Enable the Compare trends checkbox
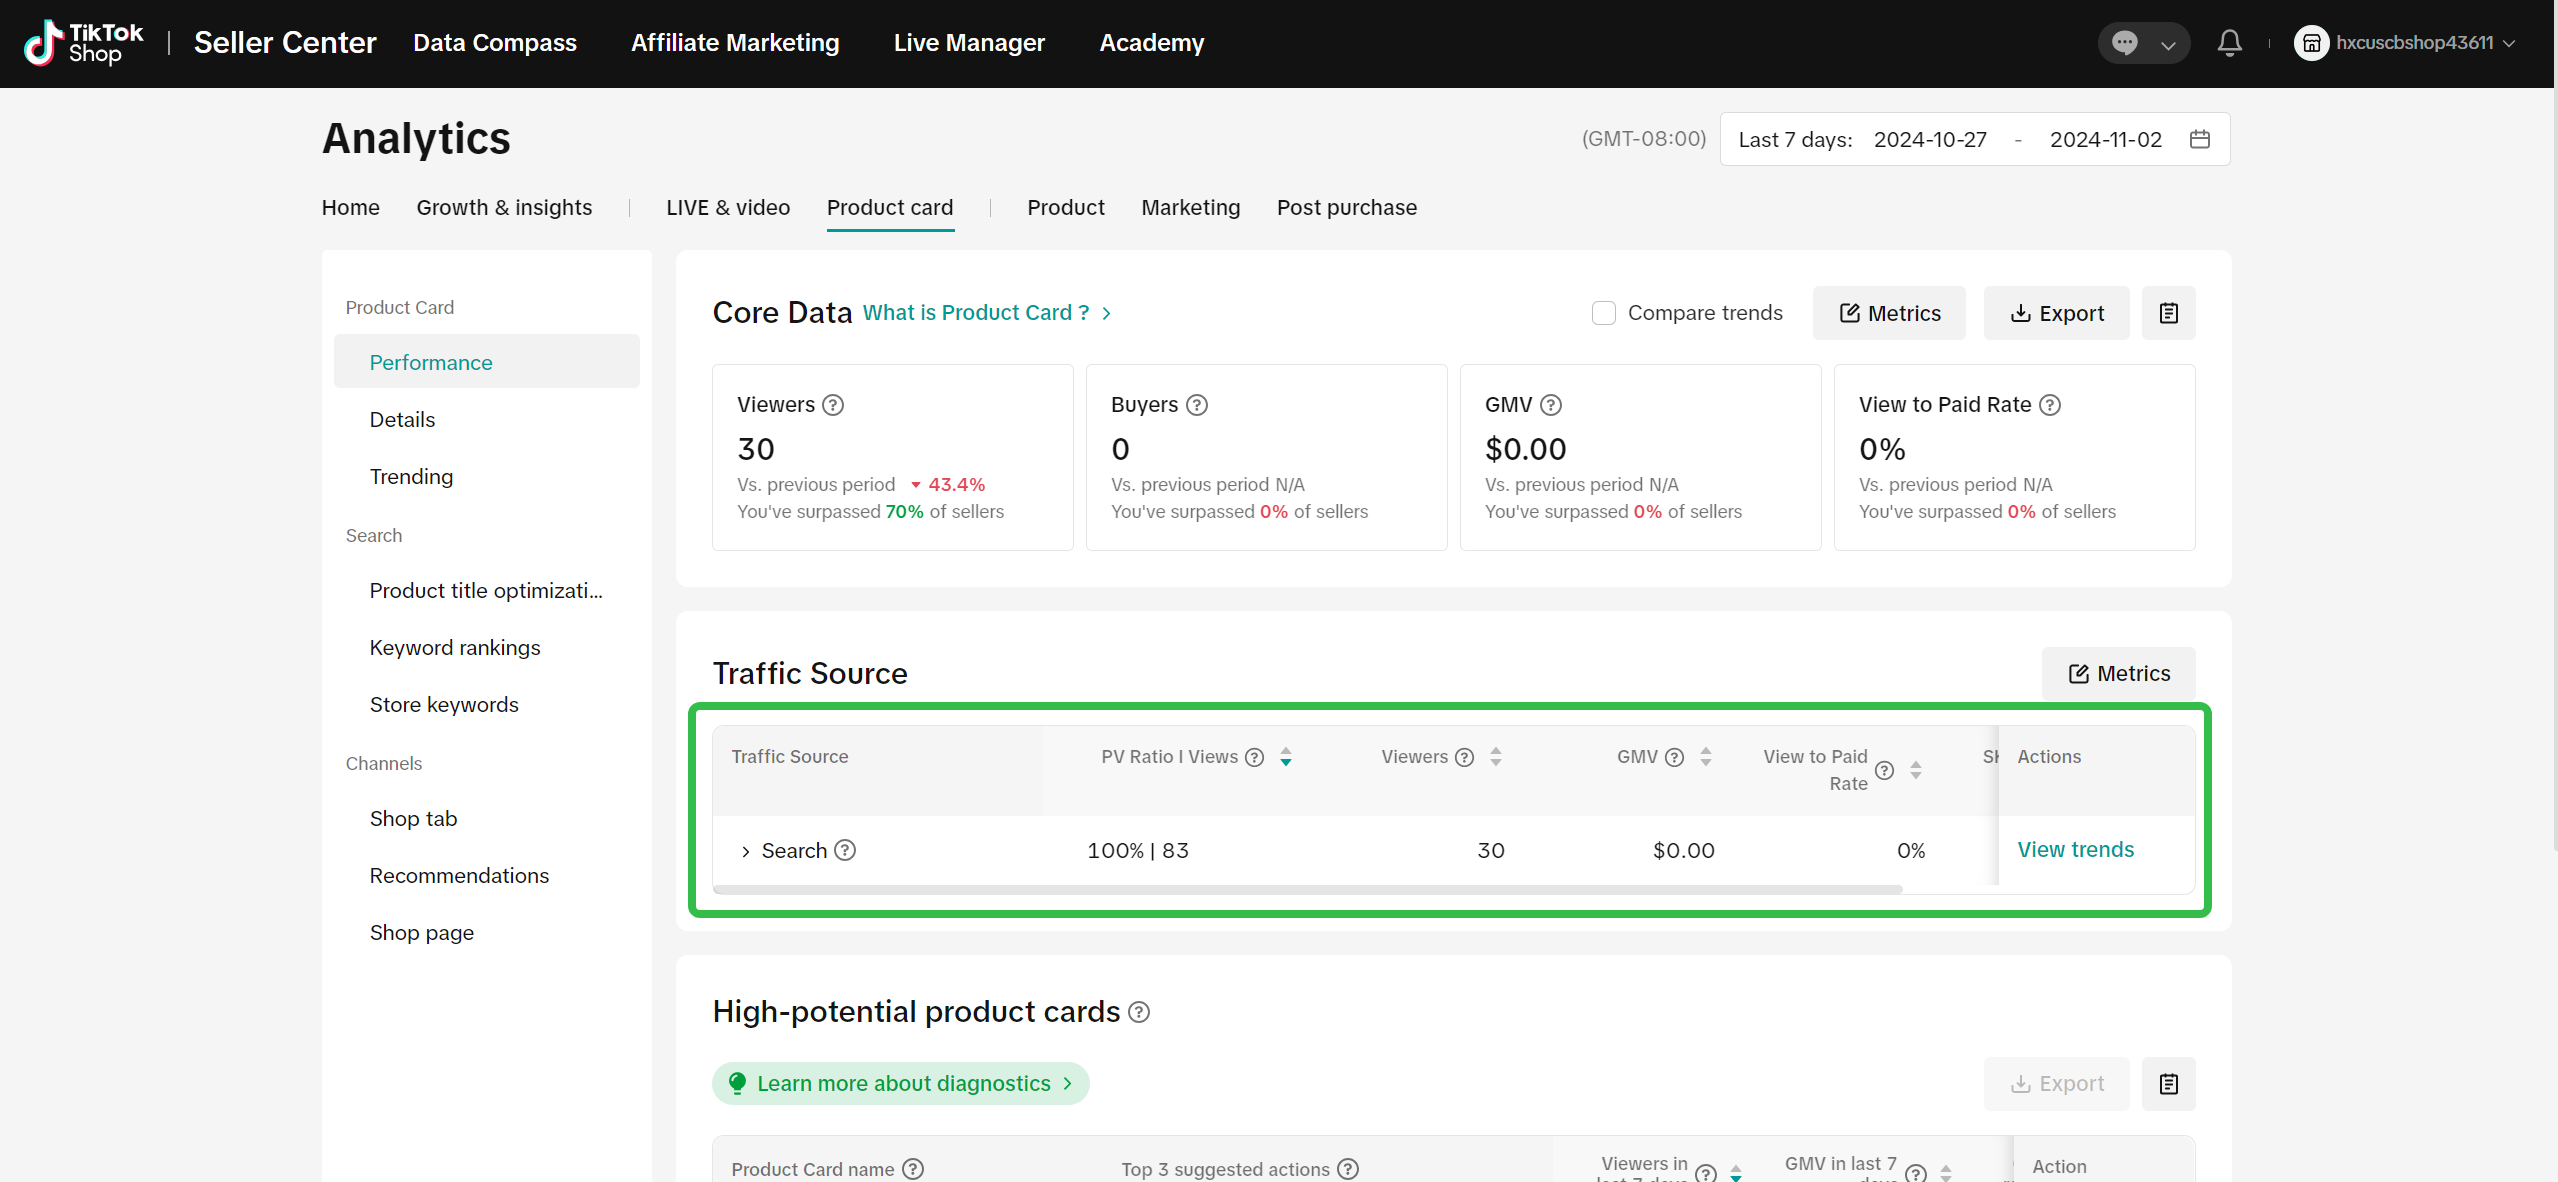Screen dimensions: 2558x1182 [x=1603, y=313]
